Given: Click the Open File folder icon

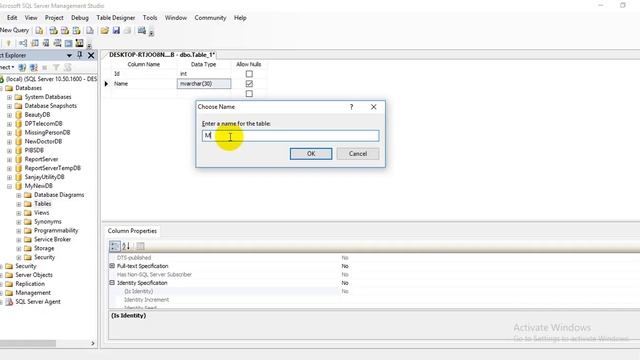Looking at the screenshot, I should pyautogui.click(x=104, y=31).
